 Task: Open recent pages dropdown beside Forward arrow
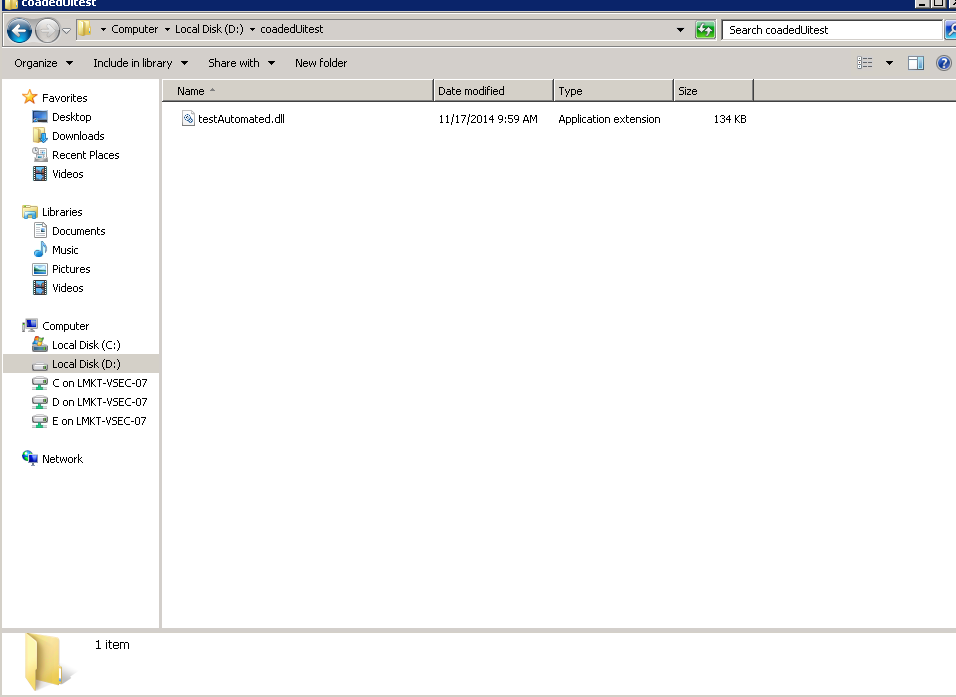pos(66,30)
